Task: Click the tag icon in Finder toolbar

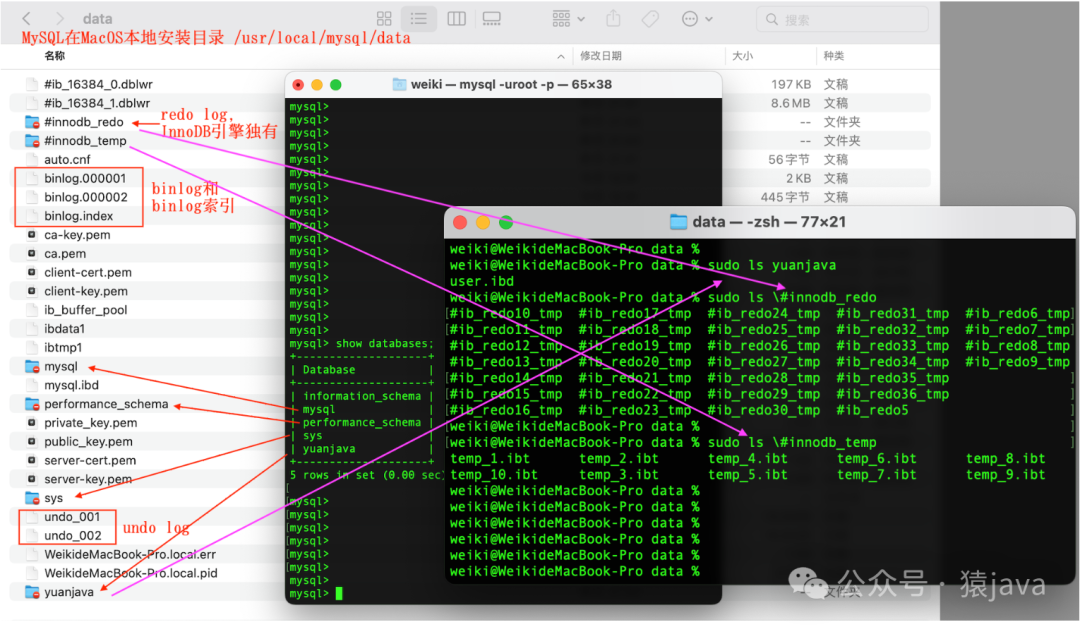Action: (650, 19)
